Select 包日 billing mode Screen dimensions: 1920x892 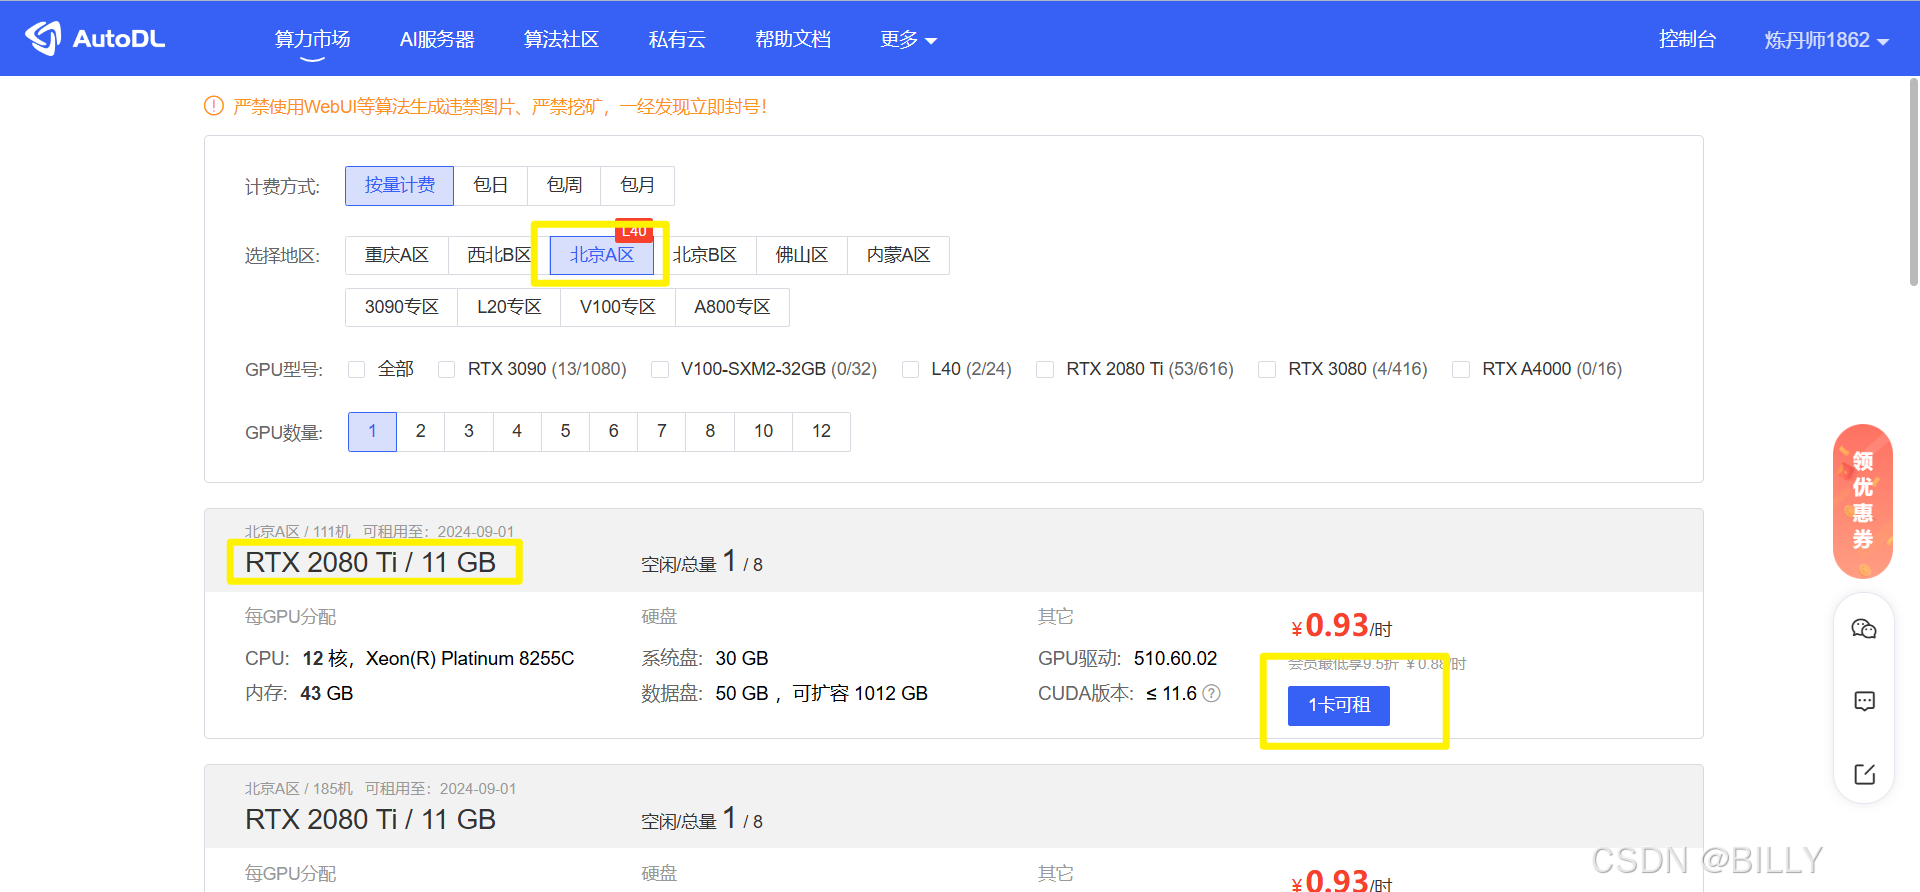(491, 185)
